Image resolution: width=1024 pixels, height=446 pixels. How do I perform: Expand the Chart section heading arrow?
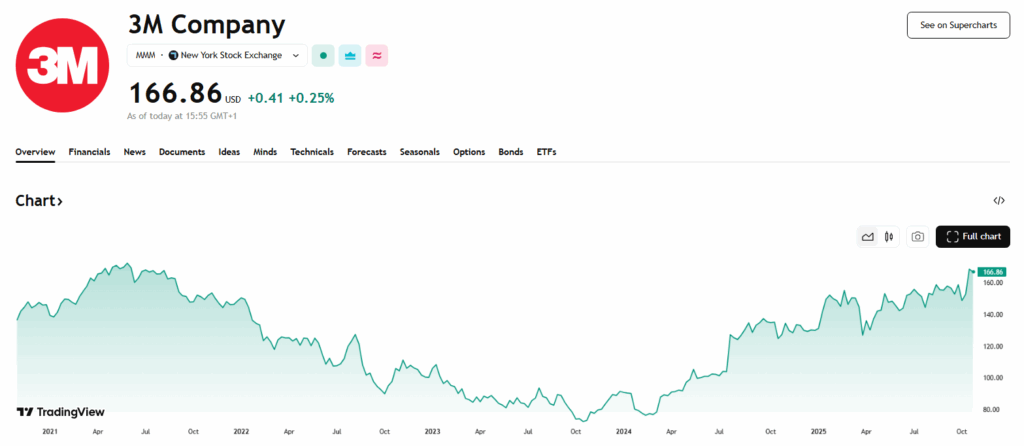point(59,201)
